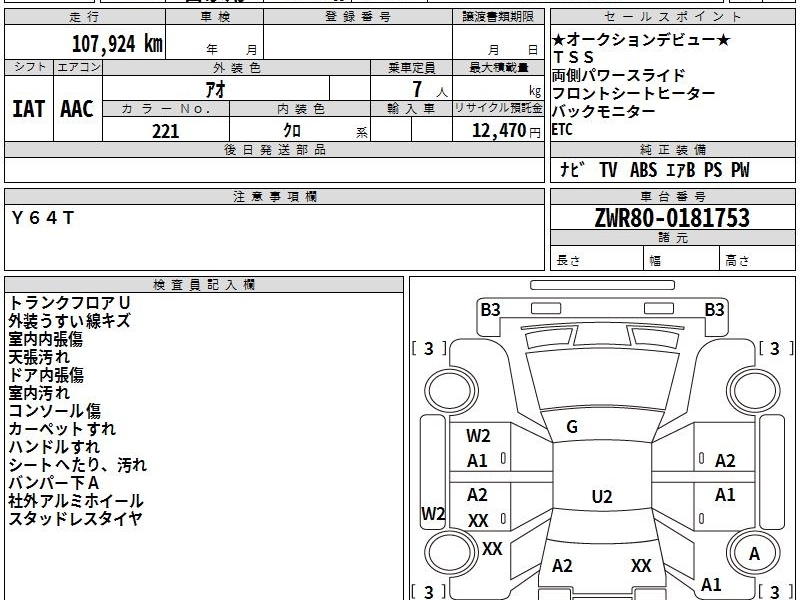800x600 pixels.
Task: Click the リサイクル預託金 header
Action: 498,108
